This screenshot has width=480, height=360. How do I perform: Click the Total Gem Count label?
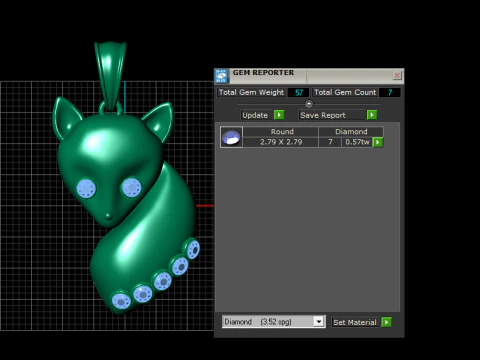point(345,92)
